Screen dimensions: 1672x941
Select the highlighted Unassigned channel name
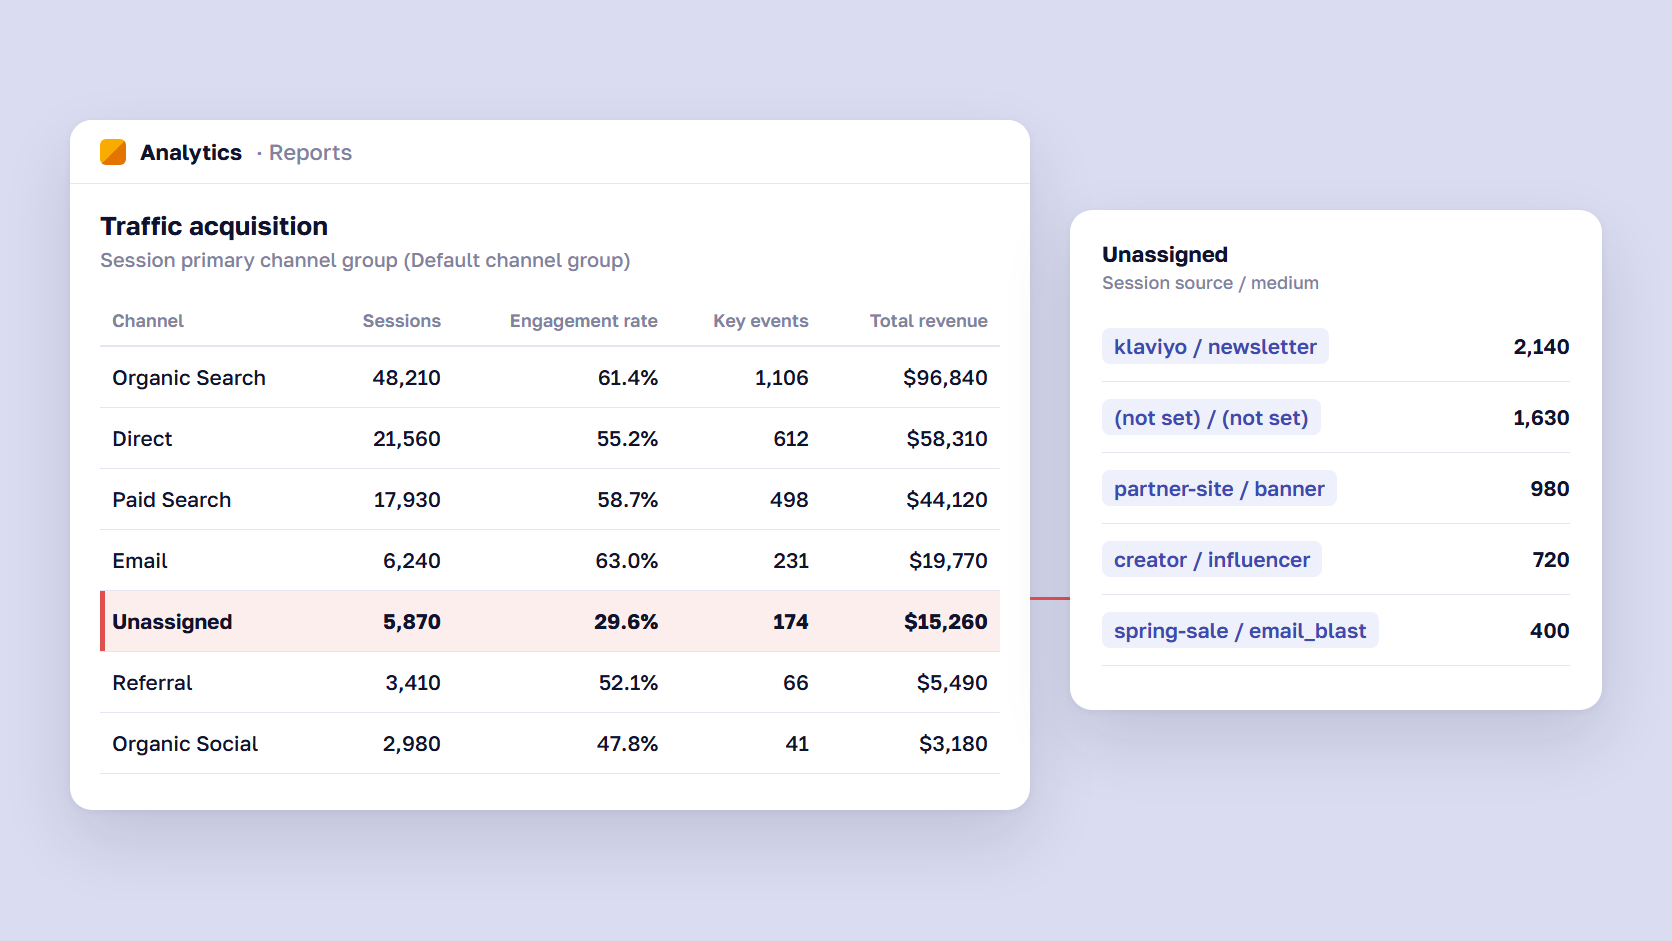[x=172, y=622]
